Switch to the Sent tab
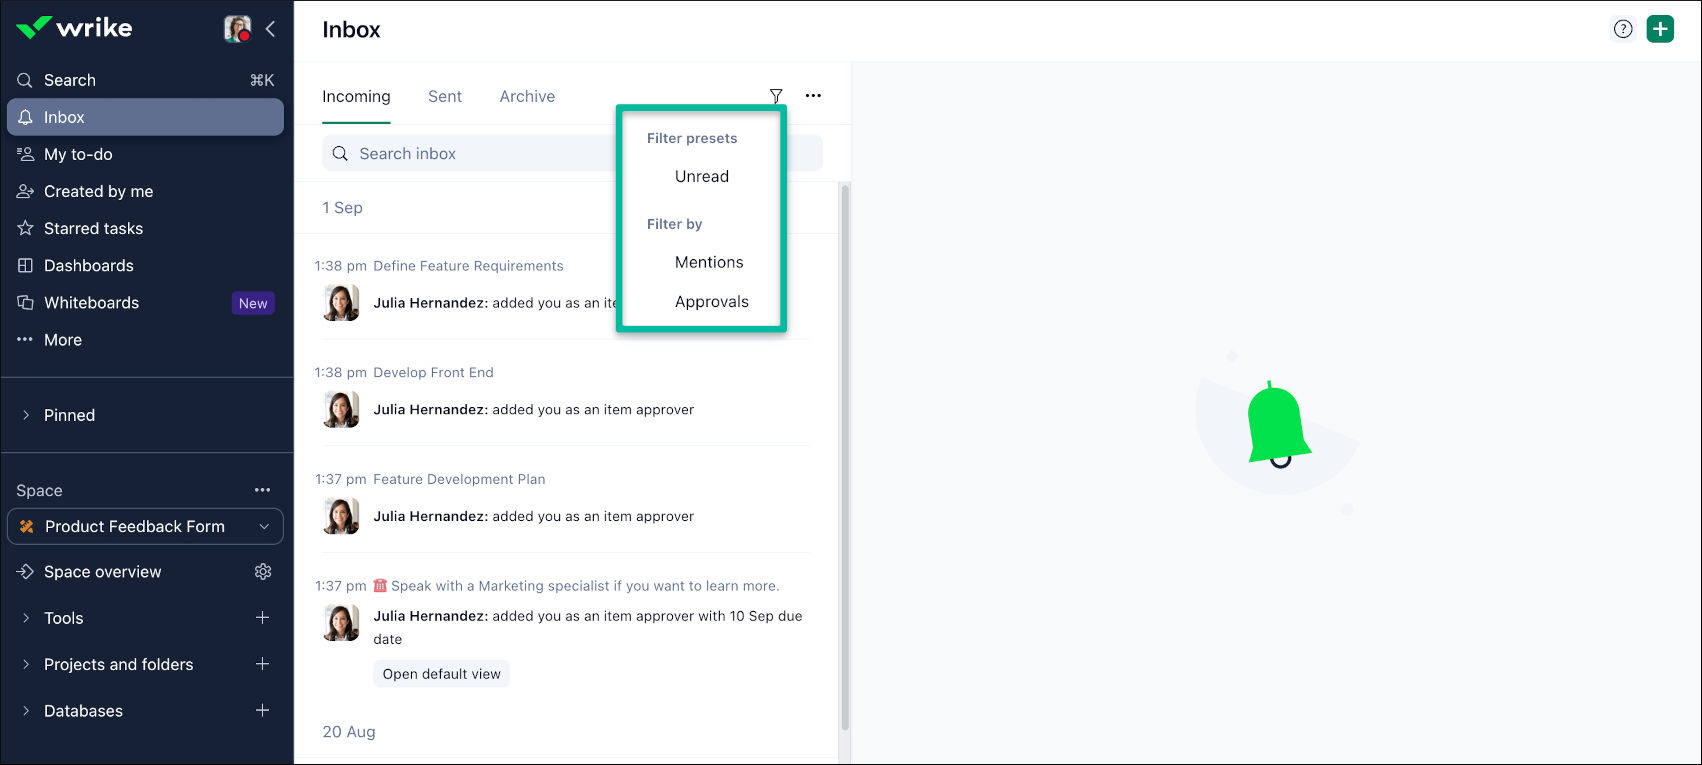The height and width of the screenshot is (765, 1702). click(x=445, y=96)
